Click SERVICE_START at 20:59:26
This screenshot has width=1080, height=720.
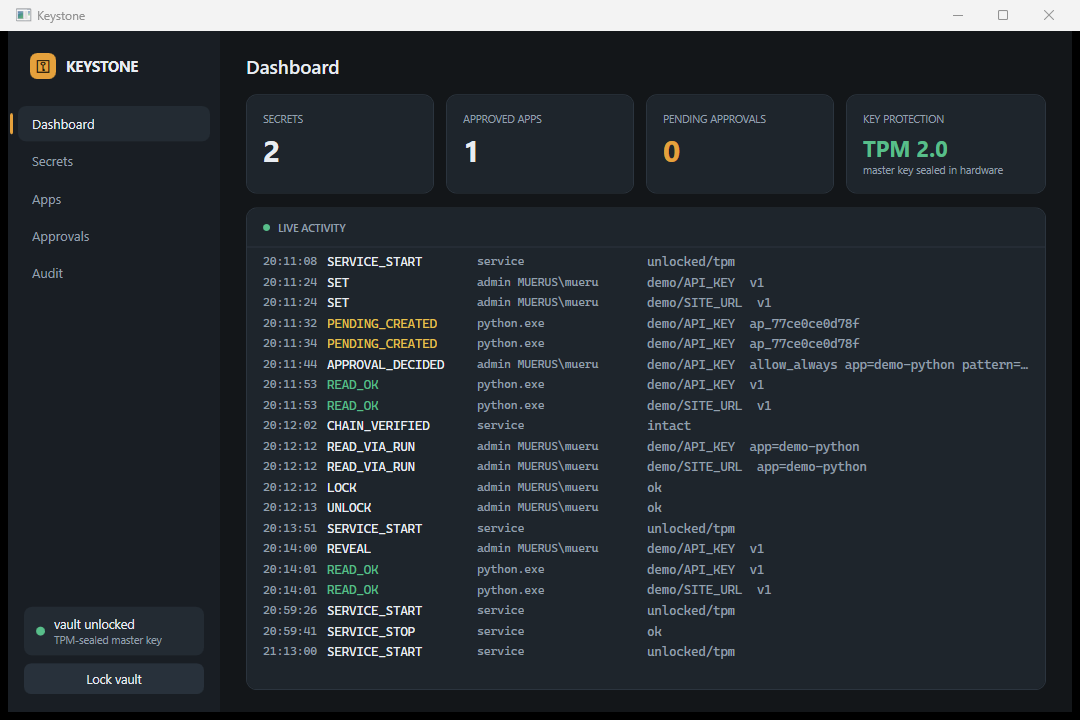coord(374,610)
